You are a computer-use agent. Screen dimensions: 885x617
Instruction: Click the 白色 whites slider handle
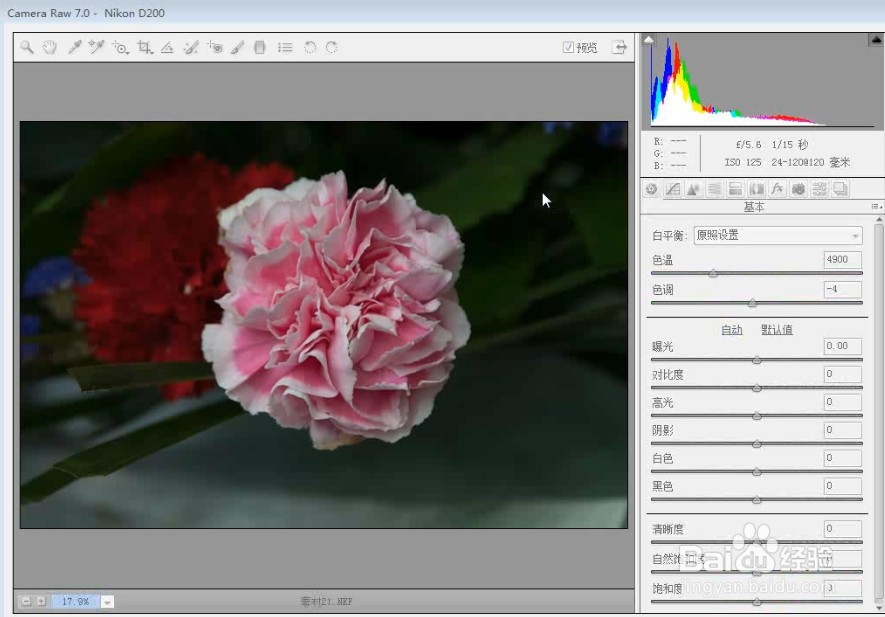[x=757, y=472]
